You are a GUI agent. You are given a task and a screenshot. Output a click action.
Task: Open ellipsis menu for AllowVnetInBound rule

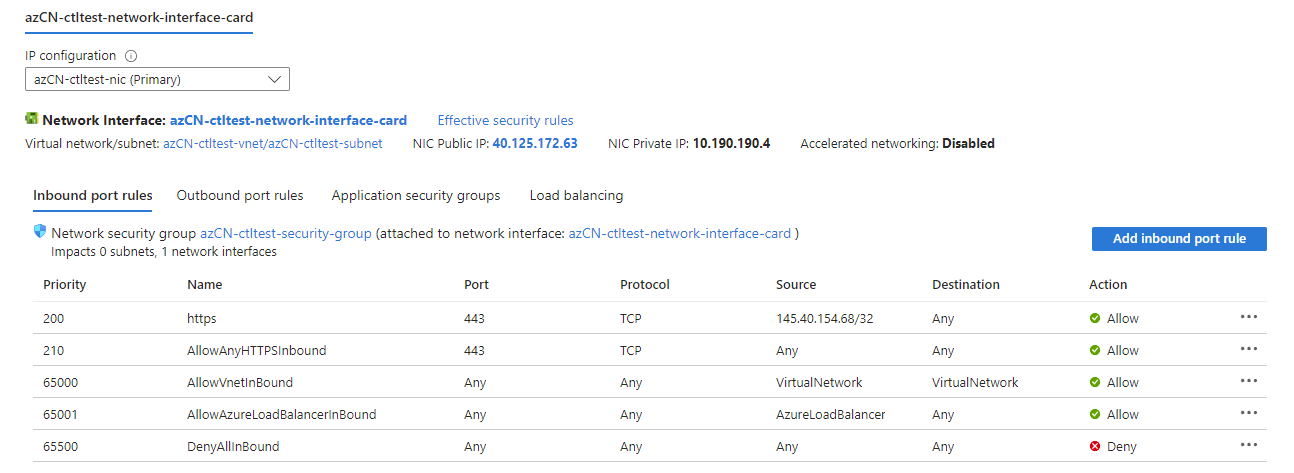pyautogui.click(x=1248, y=381)
